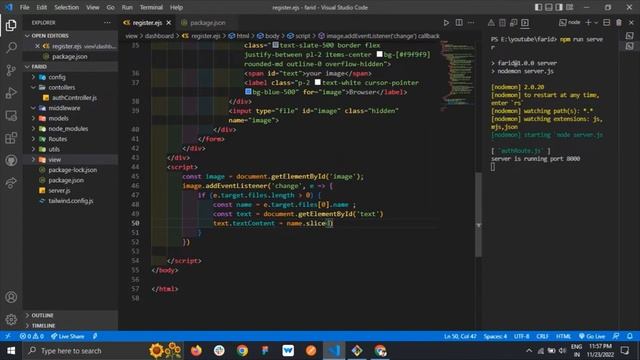The image size is (640, 360).
Task: Expand the Timeline section
Action: (70, 326)
